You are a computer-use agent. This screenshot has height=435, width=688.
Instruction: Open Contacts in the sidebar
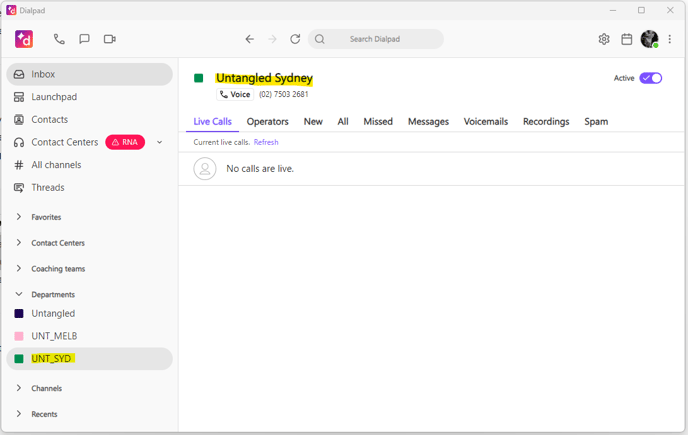(90, 119)
